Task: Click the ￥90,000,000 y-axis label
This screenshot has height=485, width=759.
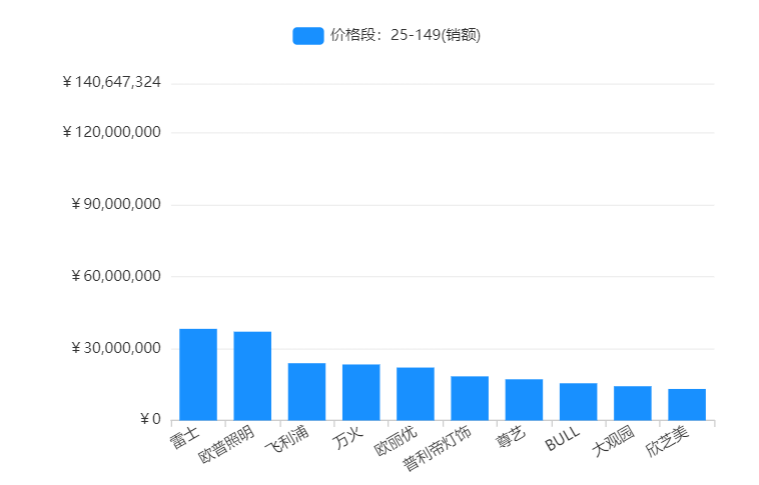Action: (116, 205)
